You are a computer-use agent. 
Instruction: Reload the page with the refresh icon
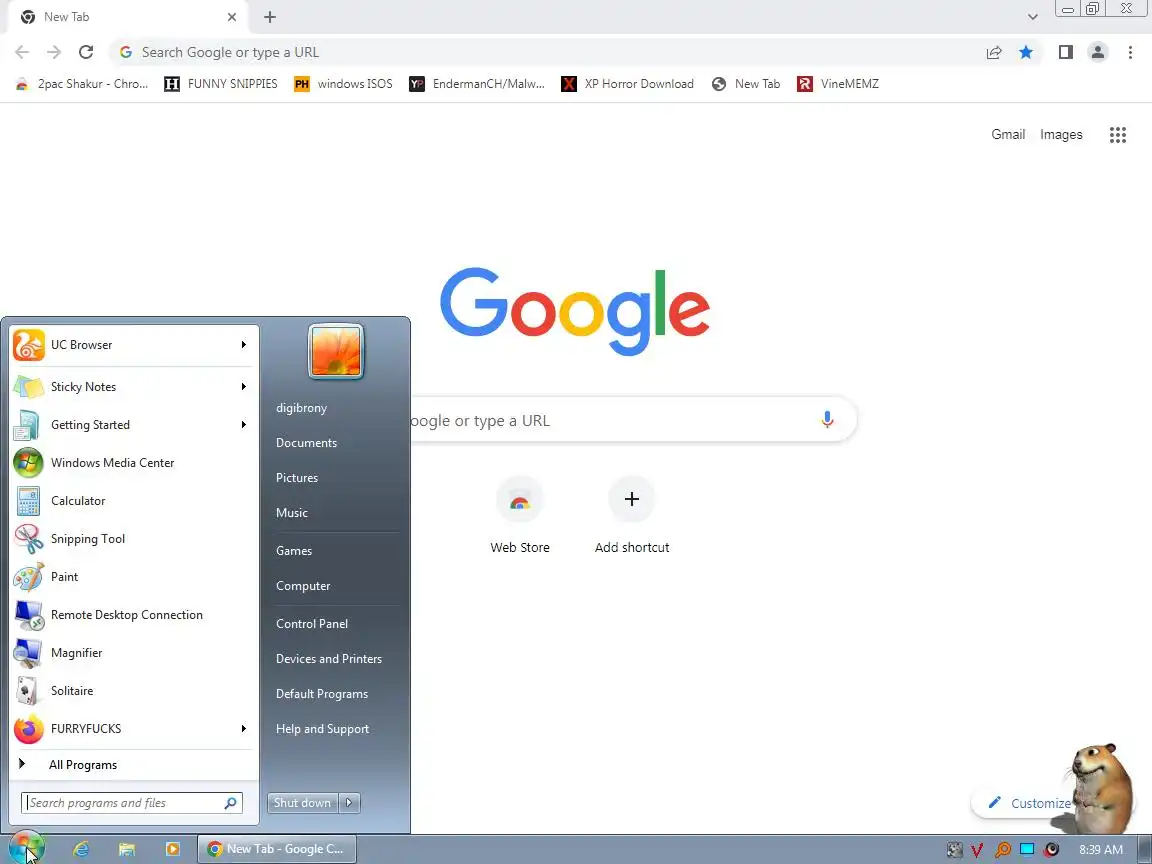(x=86, y=52)
